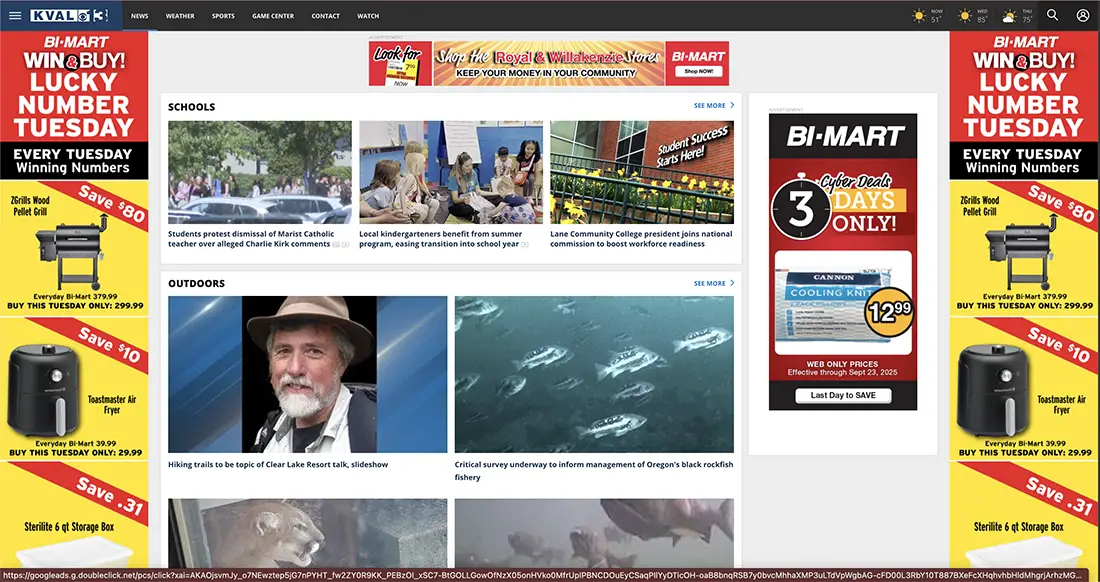The width and height of the screenshot is (1100, 582).
Task: Expand Schools section chevron arrow
Action: click(732, 105)
